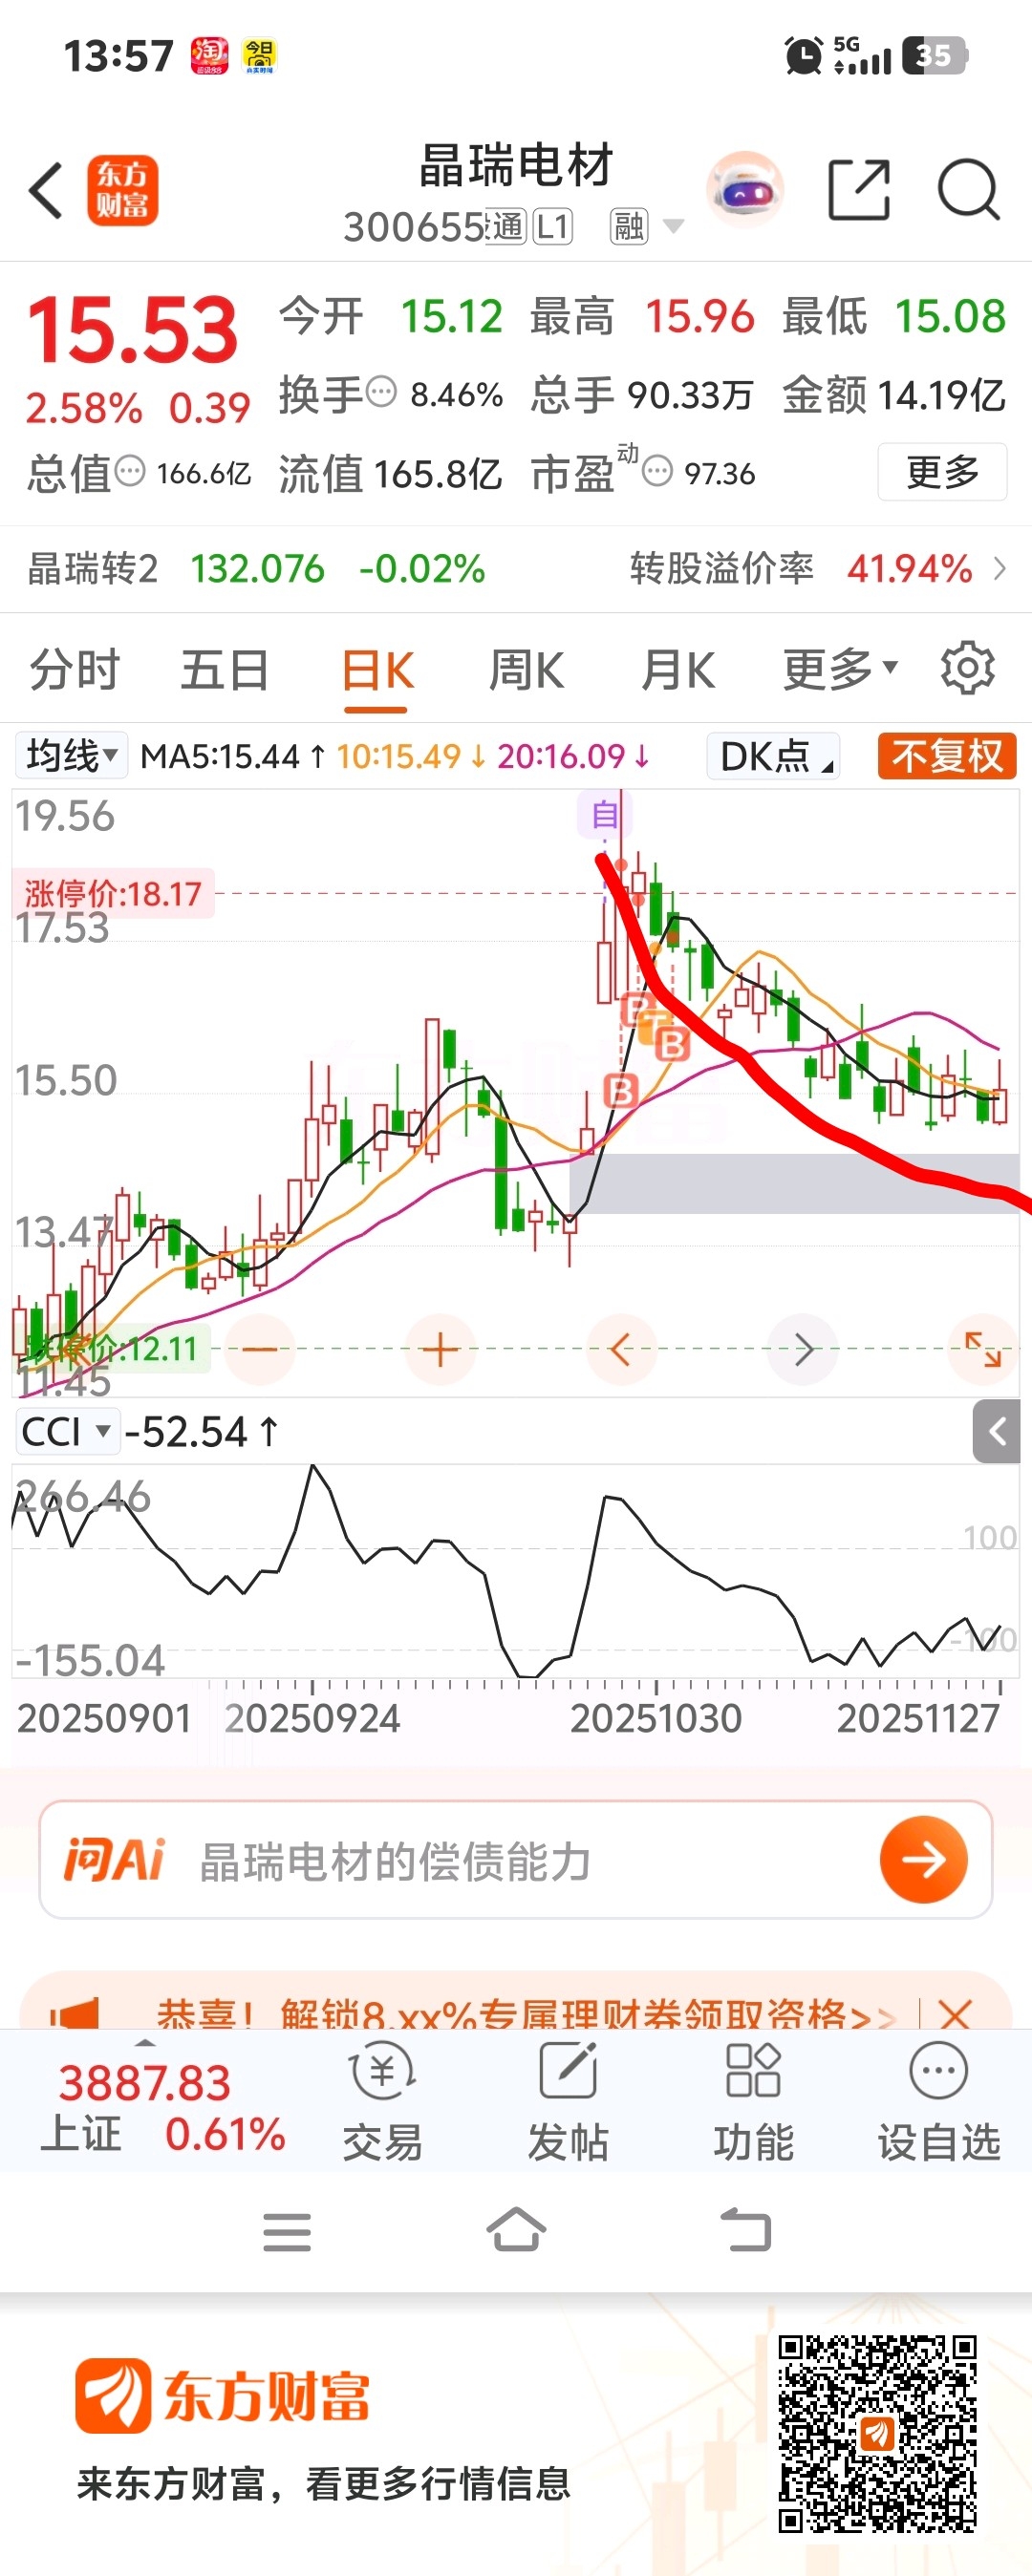Viewport: 1032px width, 2576px height.
Task: Tap the system home button
Action: (516, 2230)
